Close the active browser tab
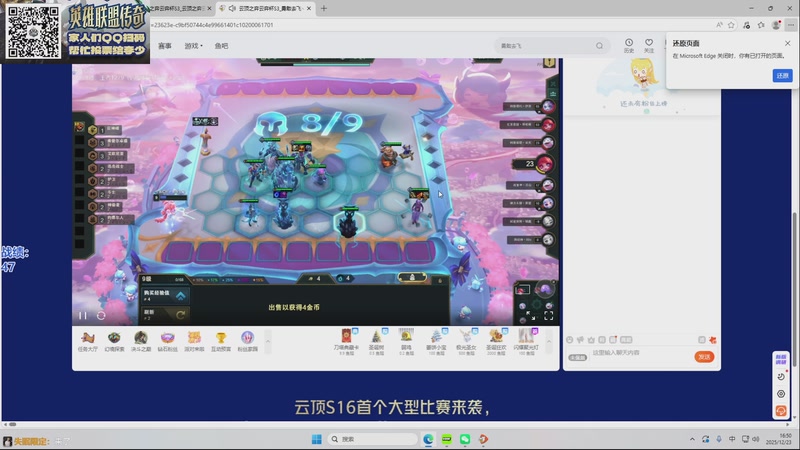800x450 pixels. [x=309, y=8]
